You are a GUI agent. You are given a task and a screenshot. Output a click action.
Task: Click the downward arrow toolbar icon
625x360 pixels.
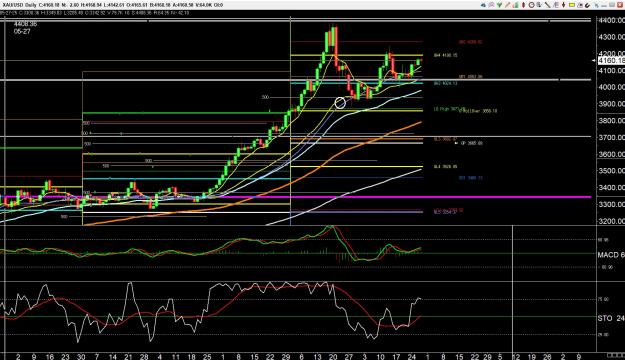[x=564, y=5]
